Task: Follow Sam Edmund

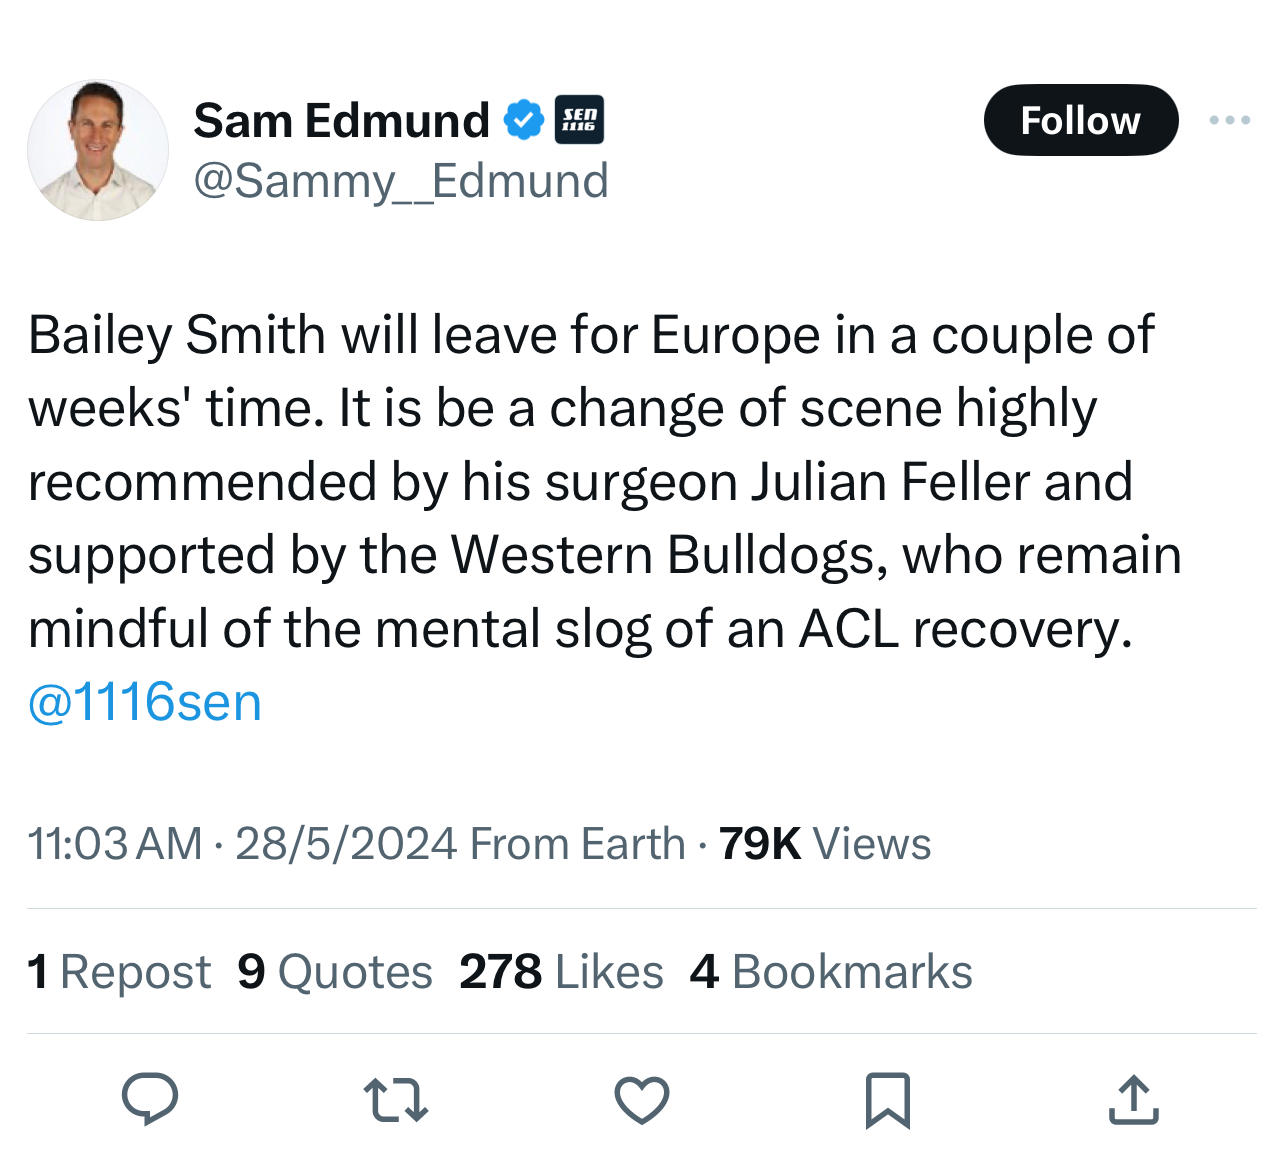Action: click(x=1080, y=120)
